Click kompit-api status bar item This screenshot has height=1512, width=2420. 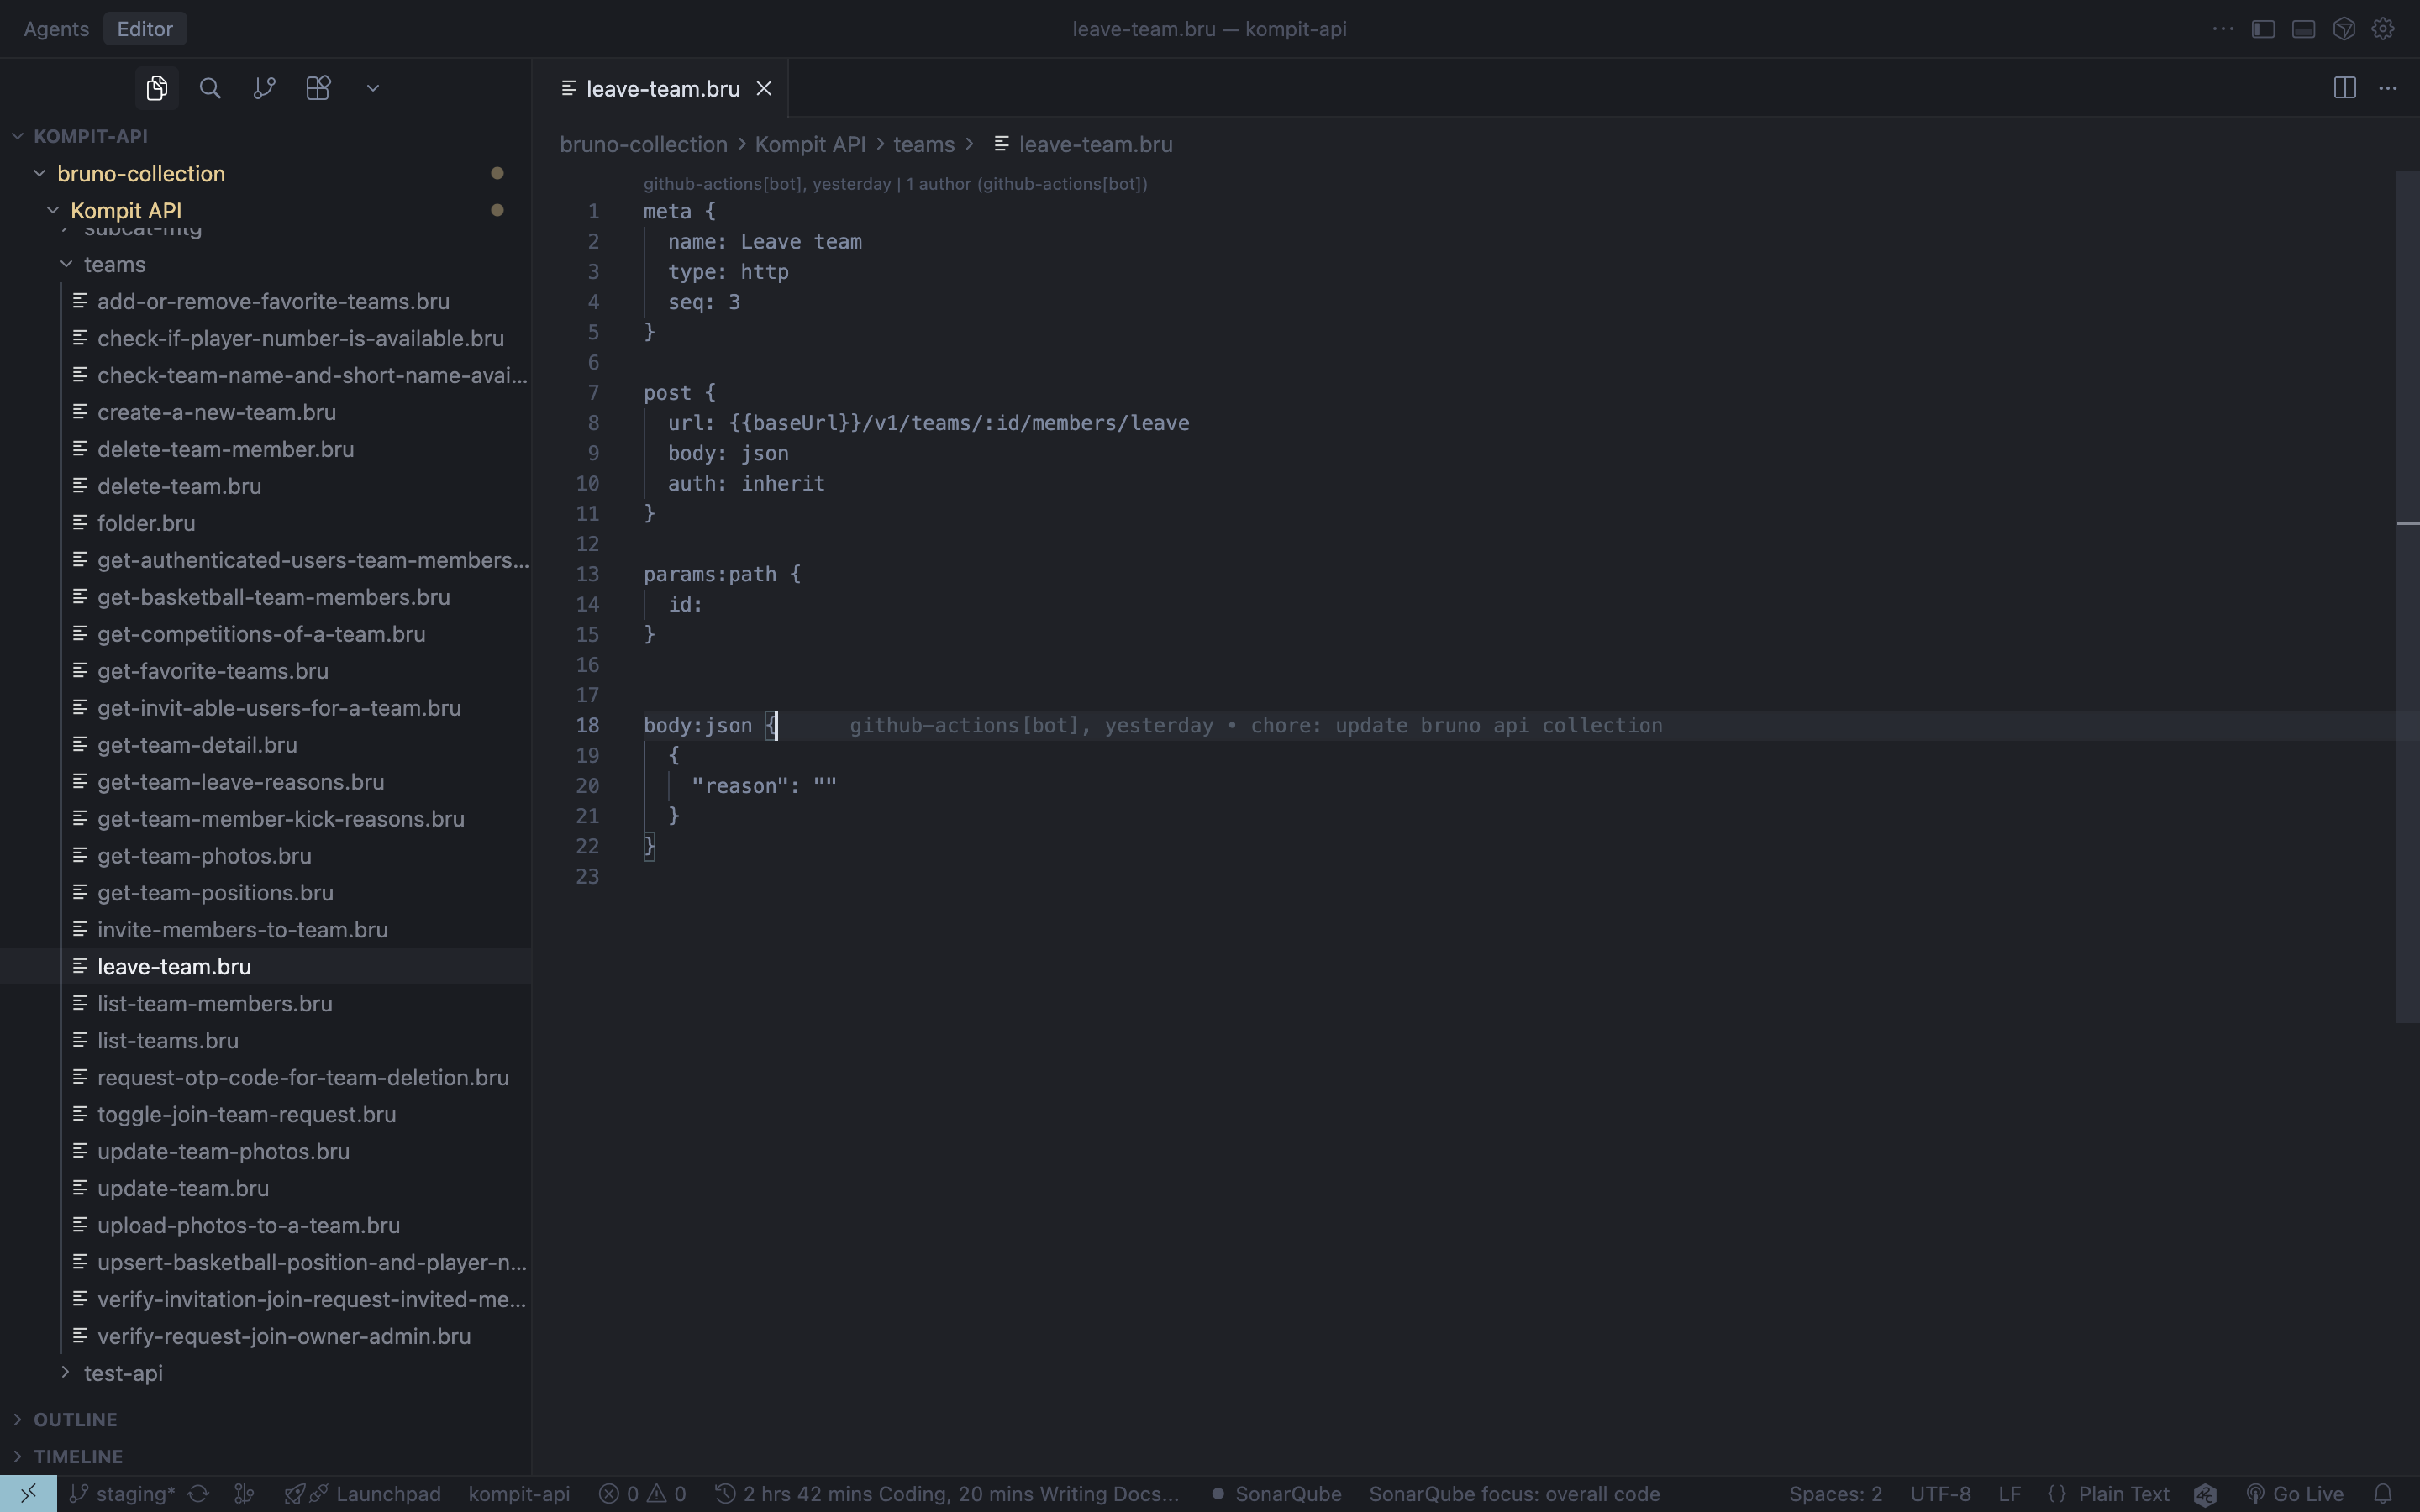tap(519, 1494)
